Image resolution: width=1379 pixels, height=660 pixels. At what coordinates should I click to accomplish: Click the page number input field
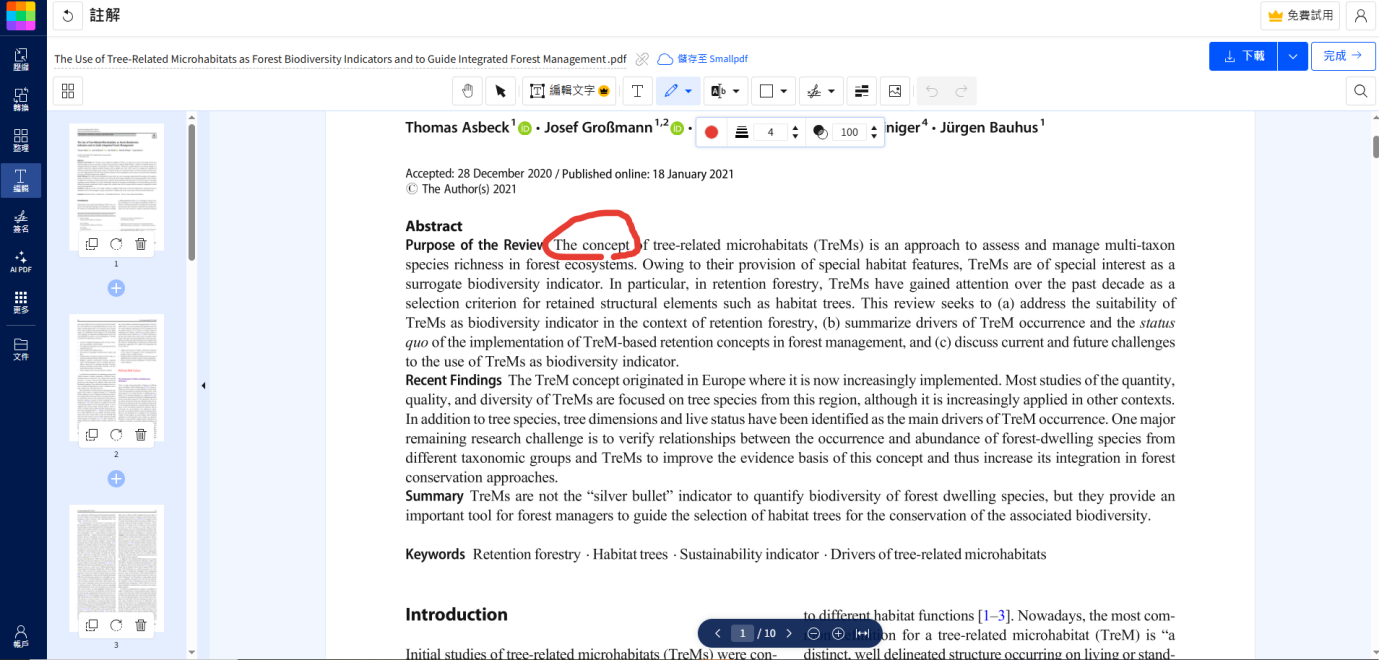pyautogui.click(x=742, y=634)
